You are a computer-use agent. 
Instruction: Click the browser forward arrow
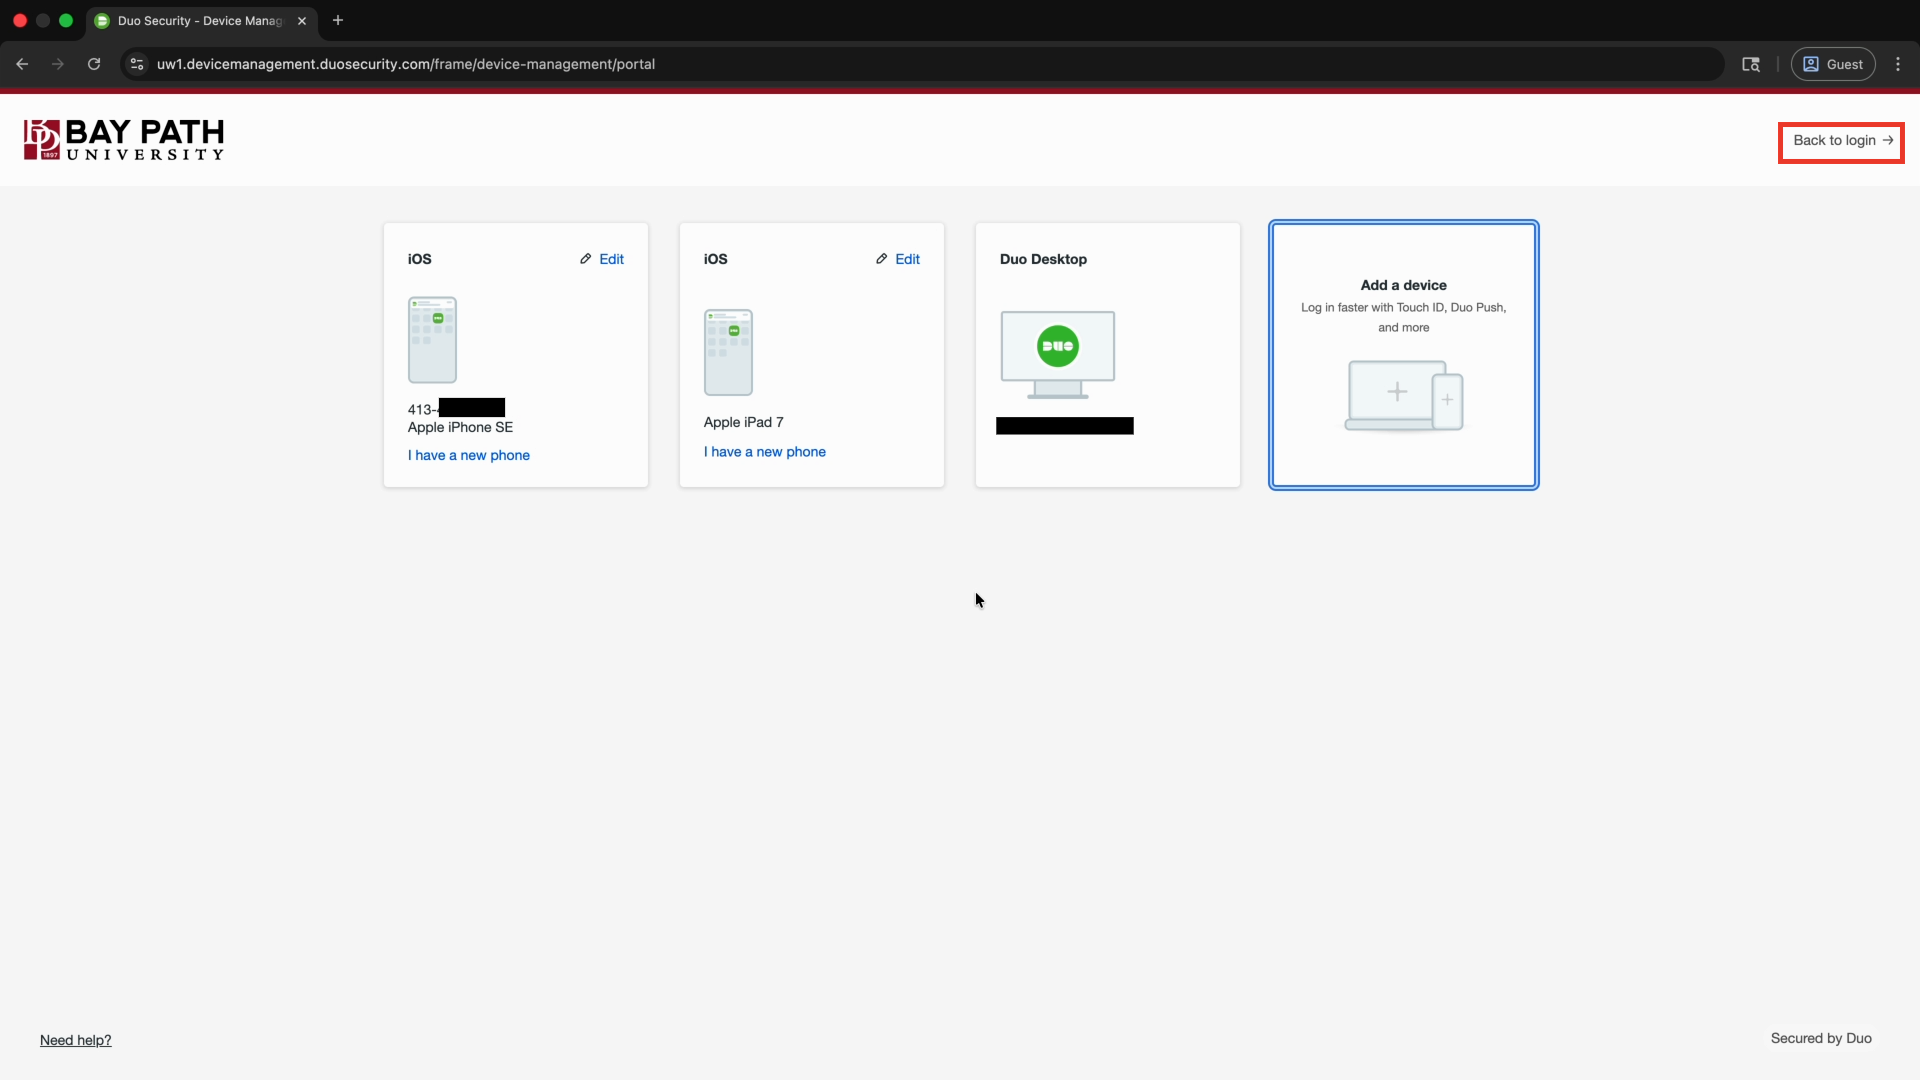click(x=58, y=64)
